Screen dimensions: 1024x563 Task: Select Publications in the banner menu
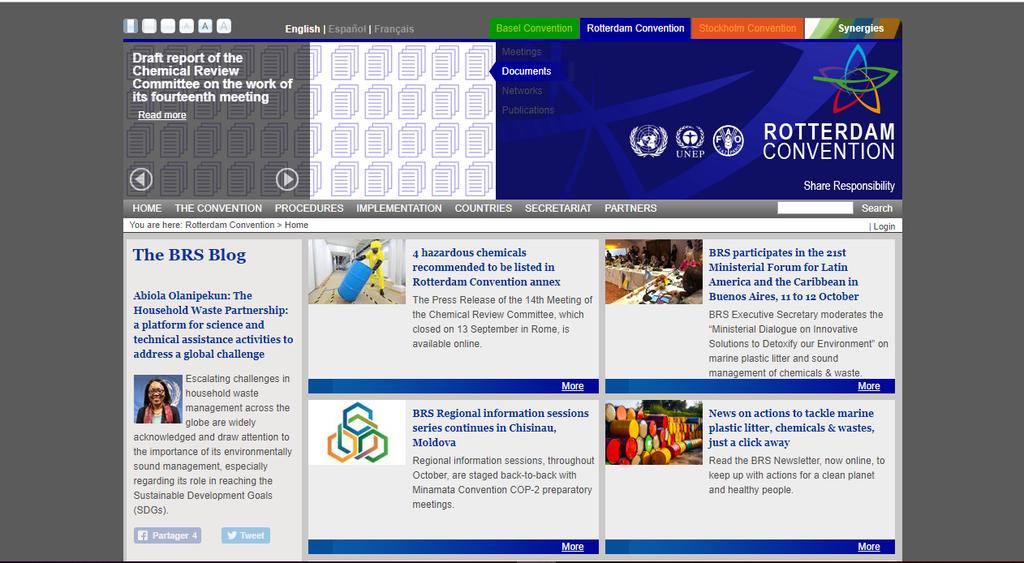point(528,110)
